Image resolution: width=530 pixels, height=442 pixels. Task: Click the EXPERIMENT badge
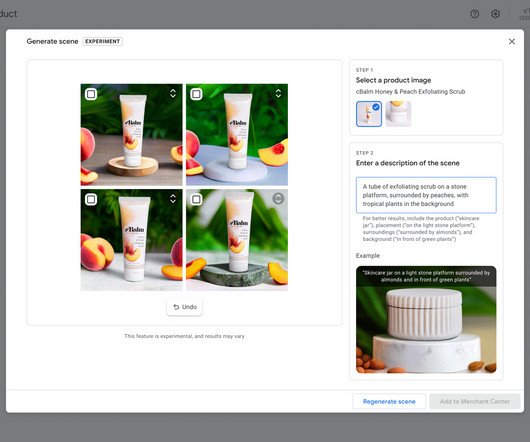click(102, 41)
